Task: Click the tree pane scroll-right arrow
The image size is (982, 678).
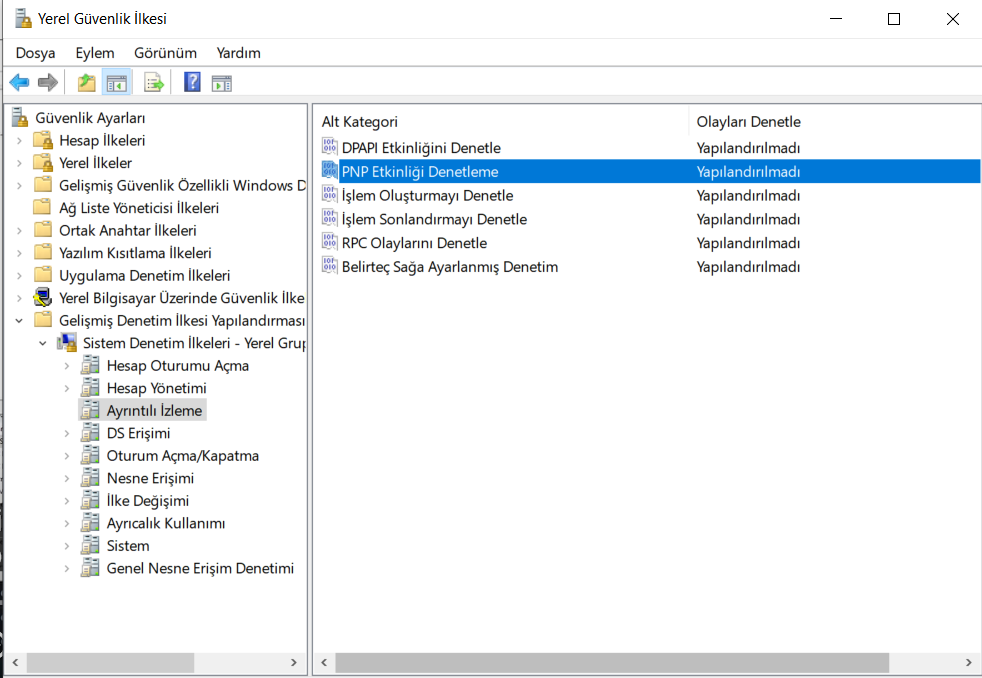Action: 294,662
